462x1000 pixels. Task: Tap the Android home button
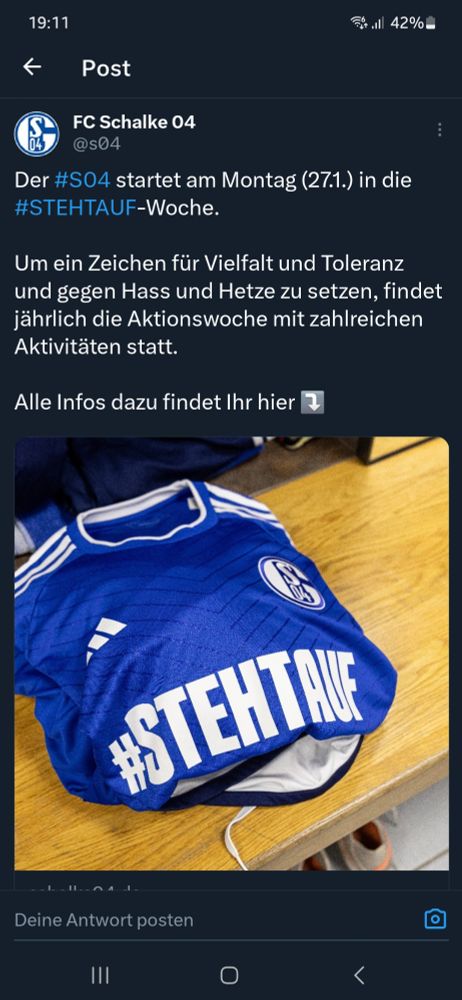tap(229, 974)
